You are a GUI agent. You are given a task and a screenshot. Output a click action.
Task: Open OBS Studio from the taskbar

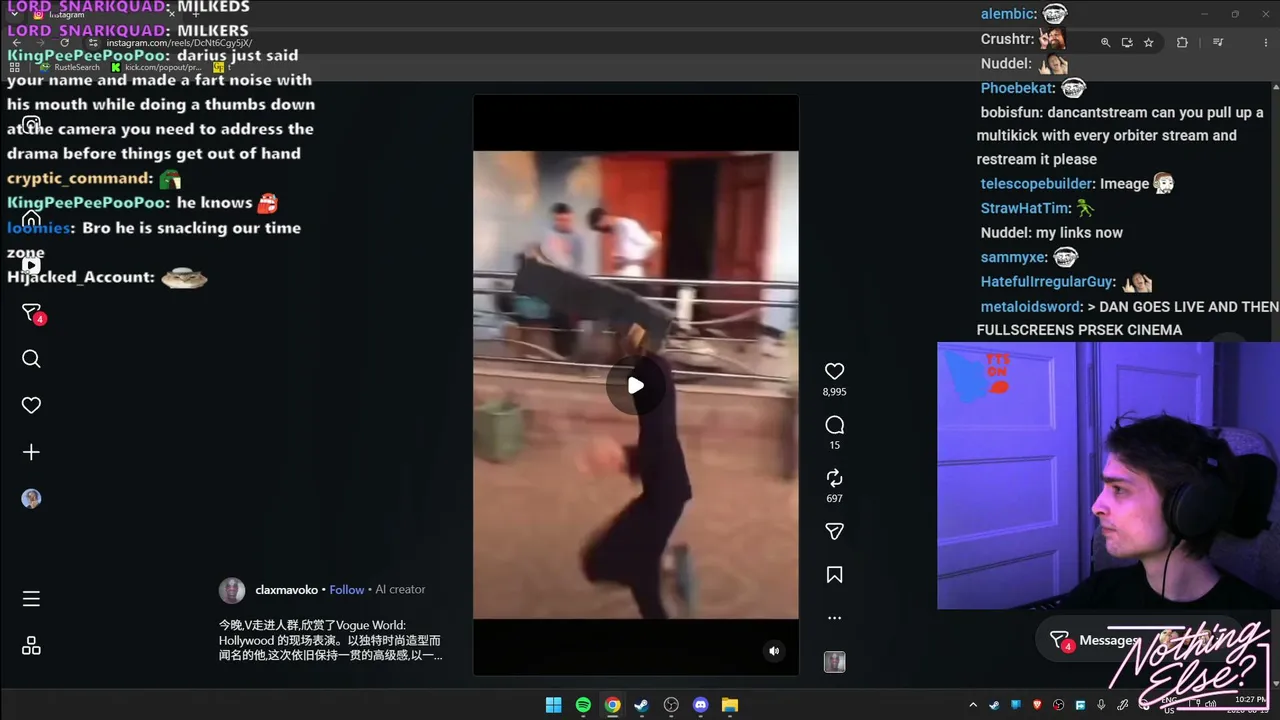671,705
